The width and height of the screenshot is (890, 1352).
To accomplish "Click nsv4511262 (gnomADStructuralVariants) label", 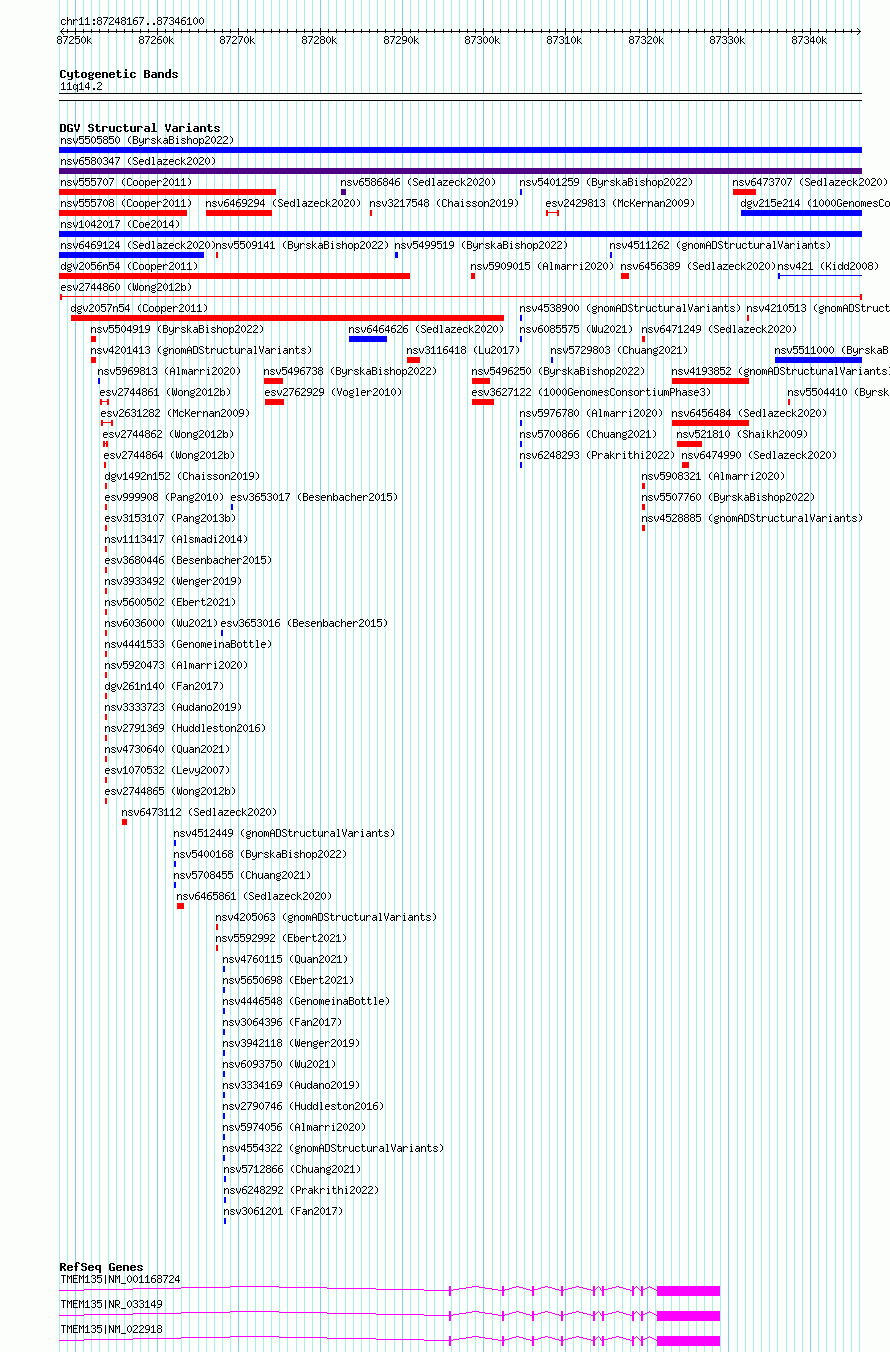I will pyautogui.click(x=720, y=245).
